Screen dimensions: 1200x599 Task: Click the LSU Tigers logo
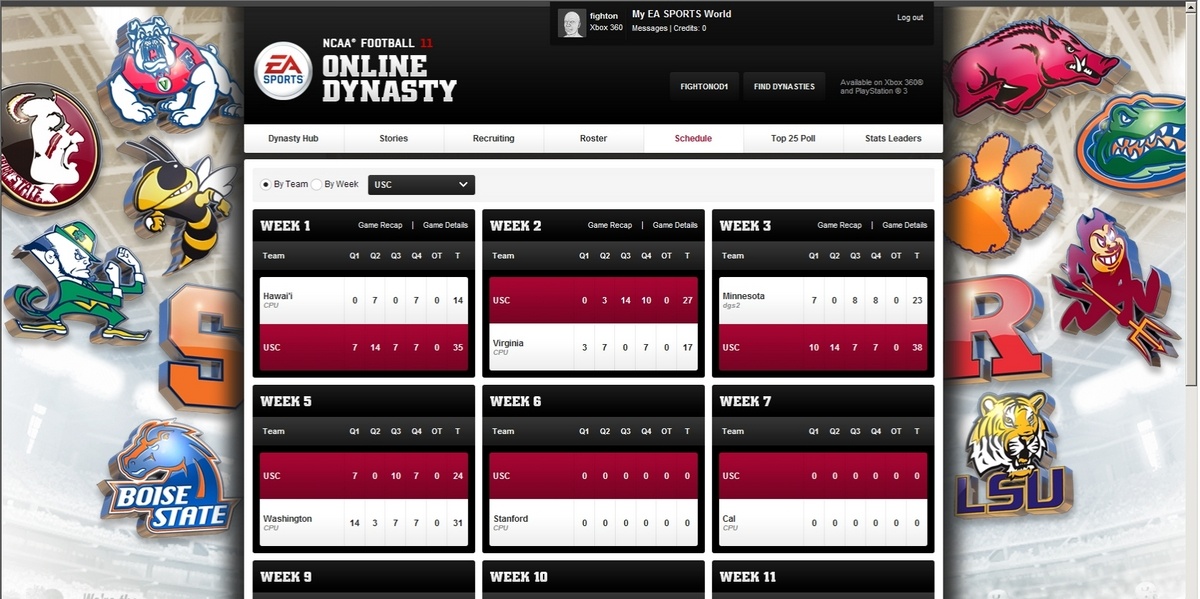(x=1012, y=455)
